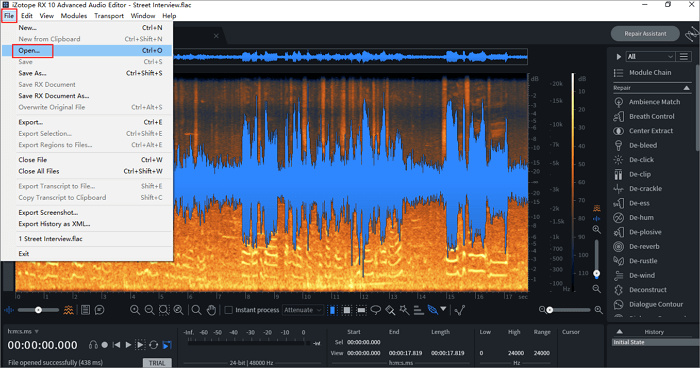Adjust the waveform/spectrogram opacity slider
The image size is (700, 368).
38,309
